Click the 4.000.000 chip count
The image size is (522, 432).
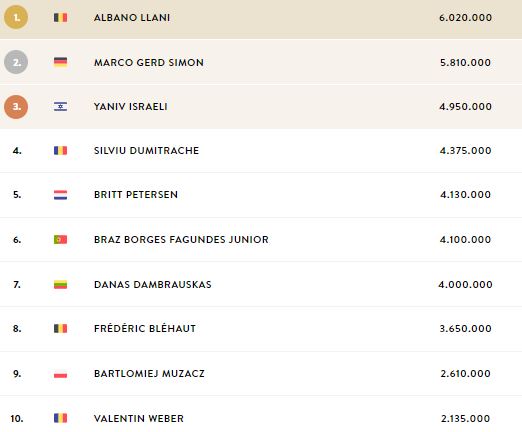point(465,284)
